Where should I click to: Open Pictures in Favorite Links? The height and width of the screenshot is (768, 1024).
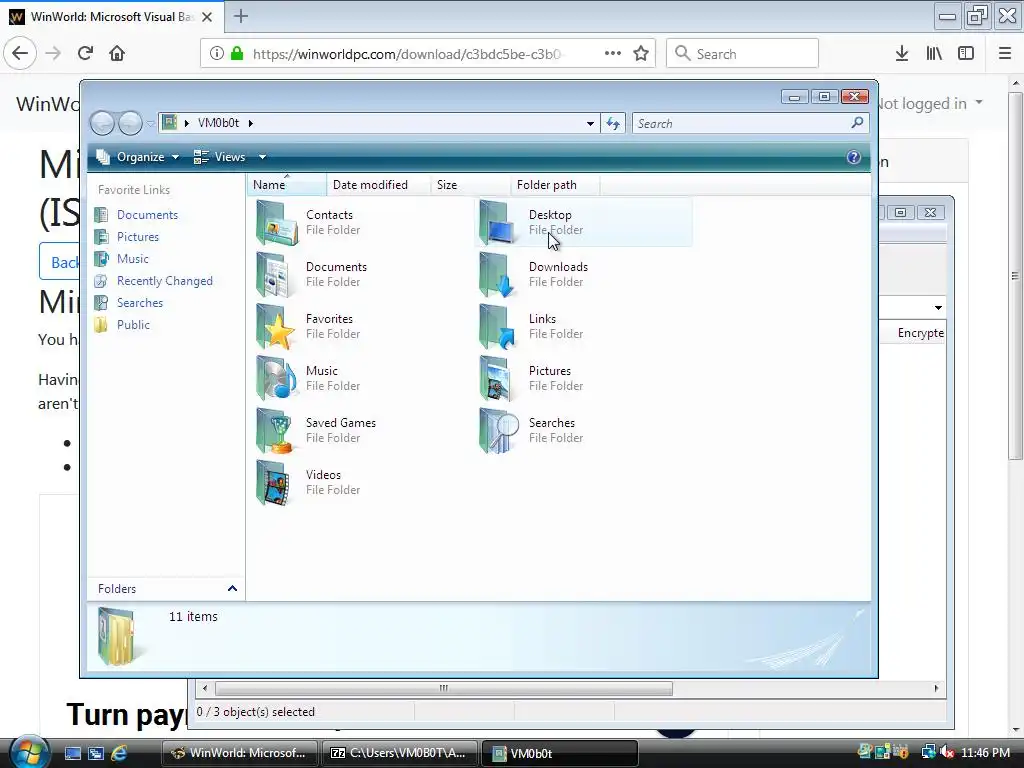(x=138, y=236)
